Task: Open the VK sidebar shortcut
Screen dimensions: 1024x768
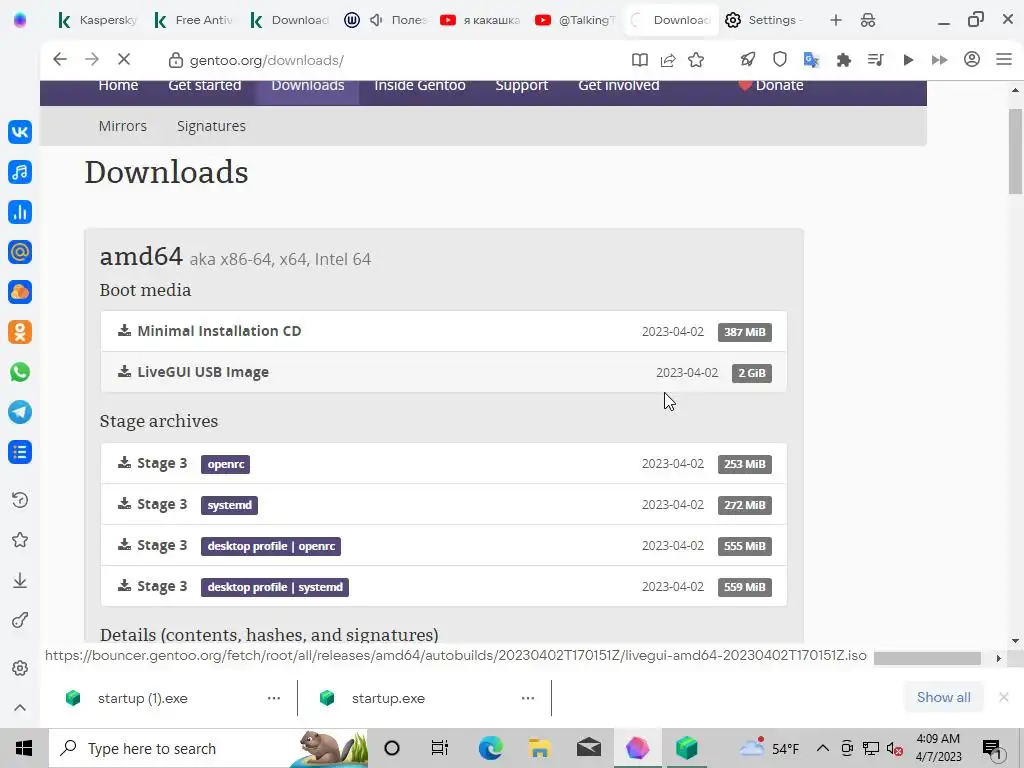Action: (x=20, y=132)
